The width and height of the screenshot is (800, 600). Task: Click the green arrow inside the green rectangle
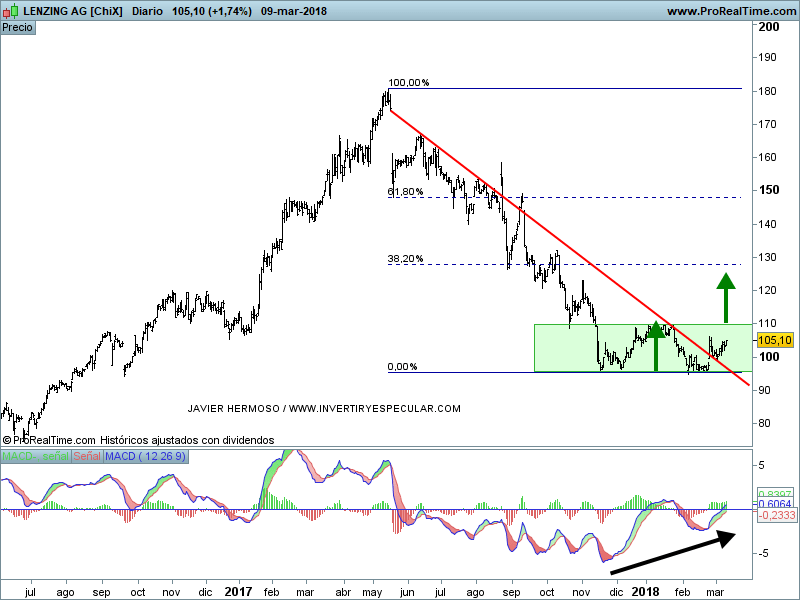[x=656, y=346]
